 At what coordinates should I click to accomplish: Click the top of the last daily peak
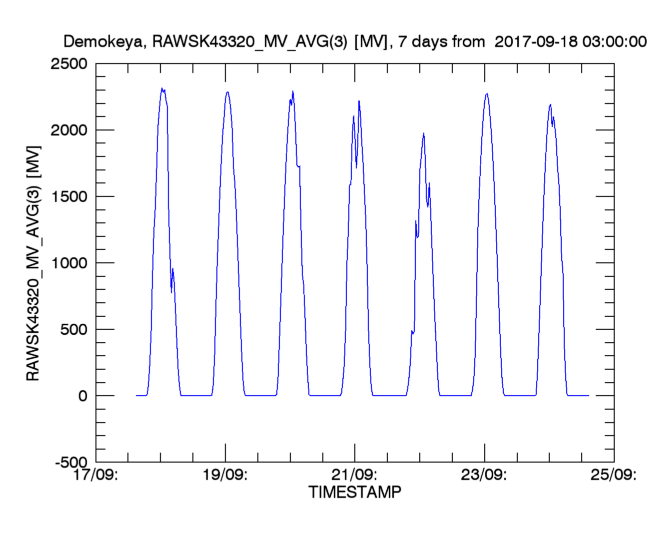pyautogui.click(x=550, y=105)
